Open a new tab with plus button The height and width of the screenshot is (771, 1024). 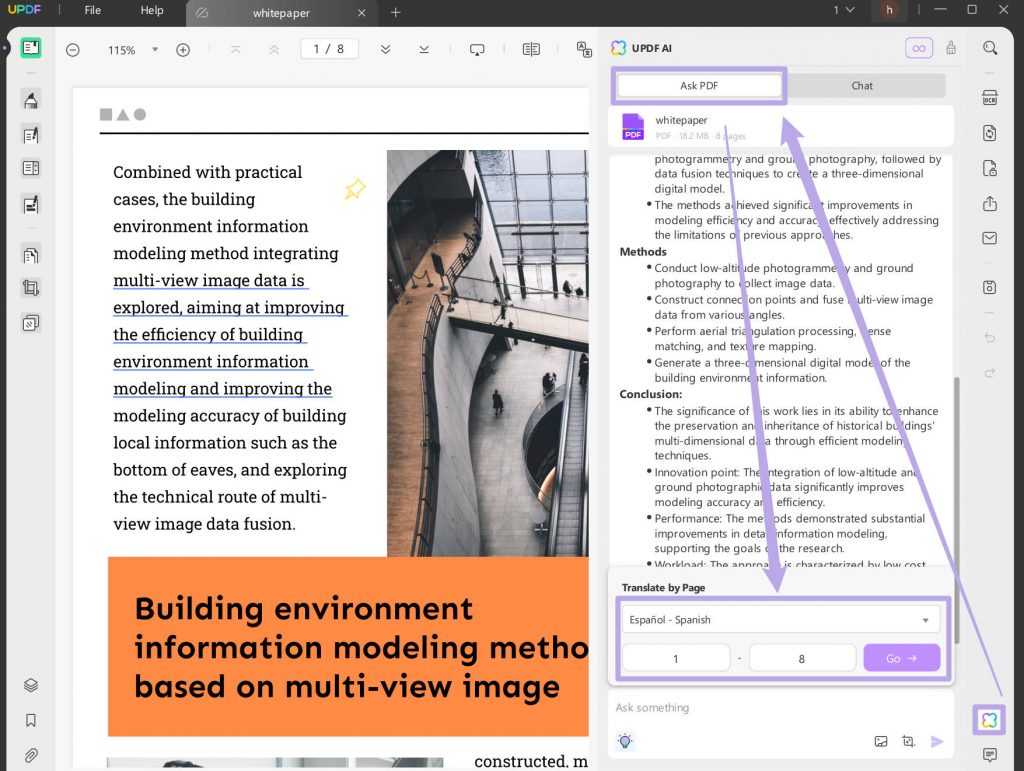(x=396, y=12)
